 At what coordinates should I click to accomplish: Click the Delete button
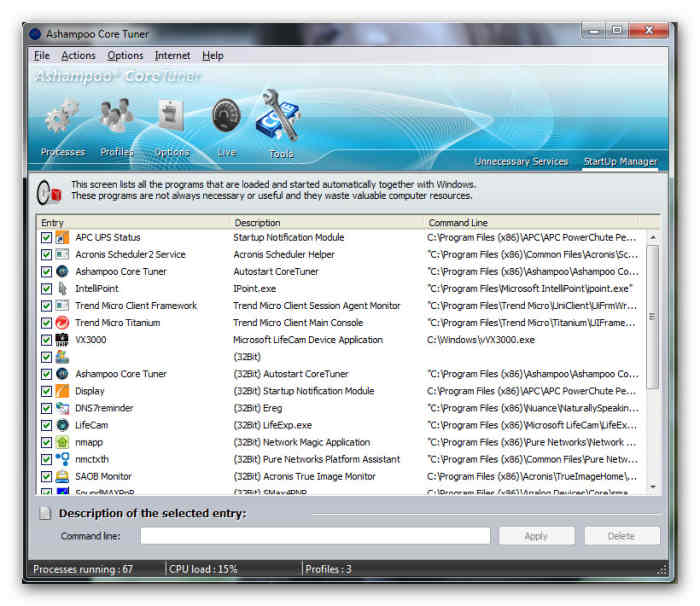click(x=621, y=536)
